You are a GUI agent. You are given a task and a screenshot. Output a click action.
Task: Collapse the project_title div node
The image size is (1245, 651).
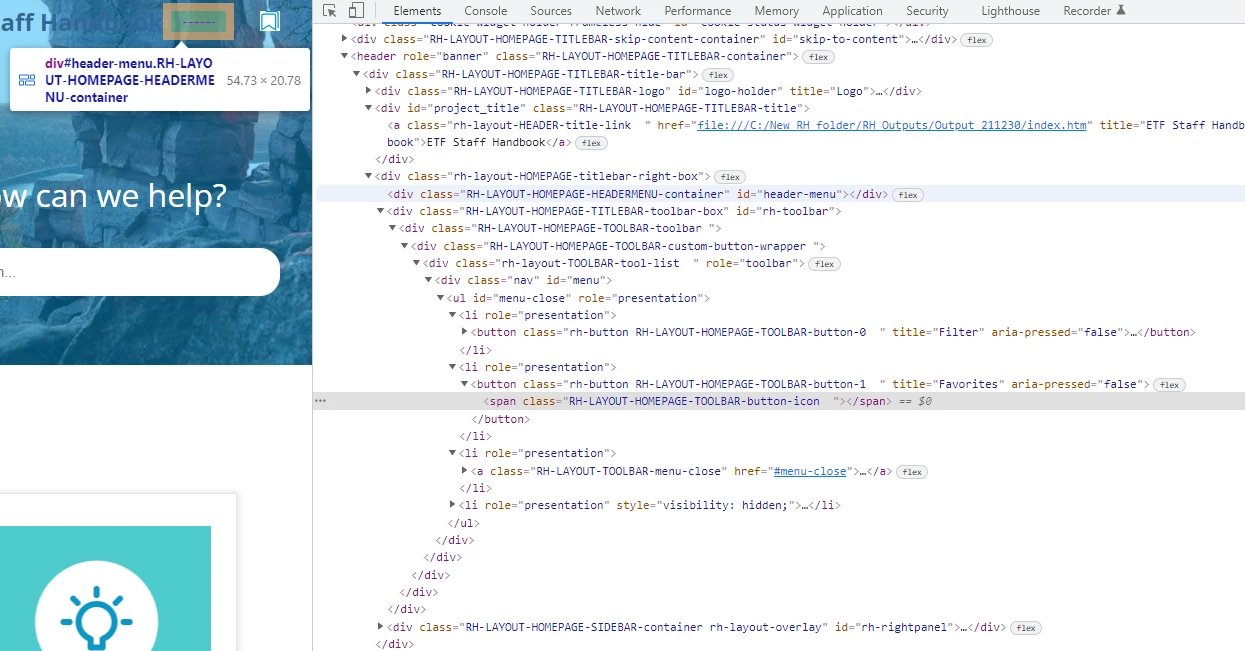tap(369, 108)
